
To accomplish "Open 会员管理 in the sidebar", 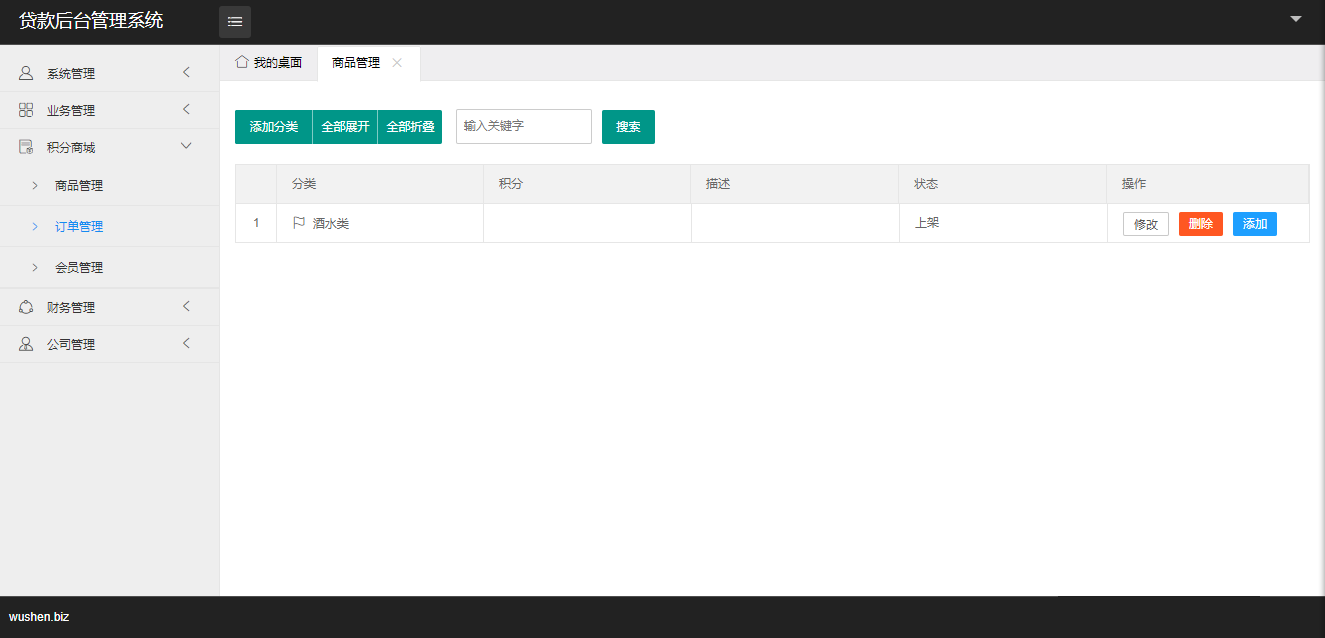I will coord(79,268).
